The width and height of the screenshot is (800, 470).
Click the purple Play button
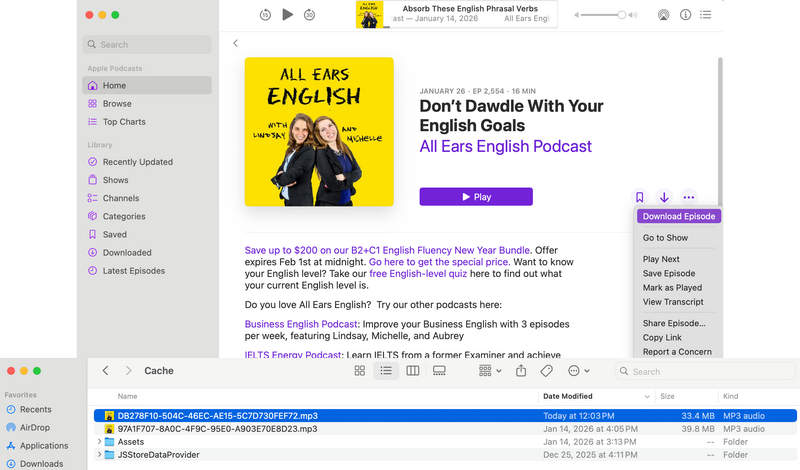pos(476,196)
